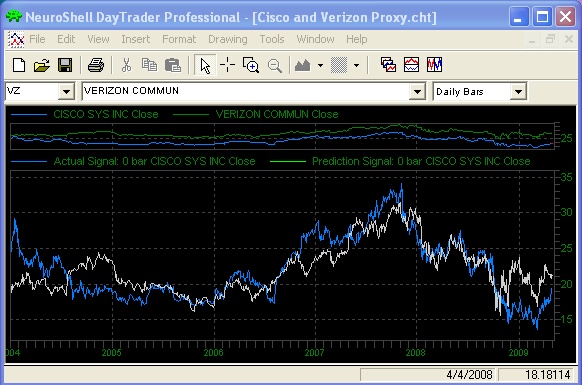Click the green NeuroShell title bar icon

tap(14, 17)
